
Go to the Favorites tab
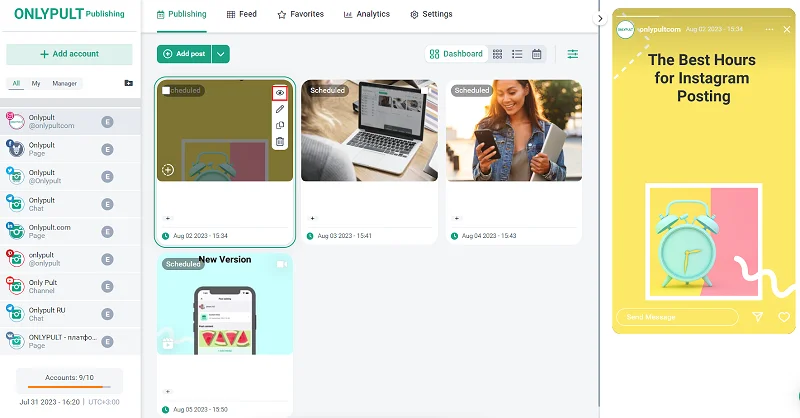(300, 15)
